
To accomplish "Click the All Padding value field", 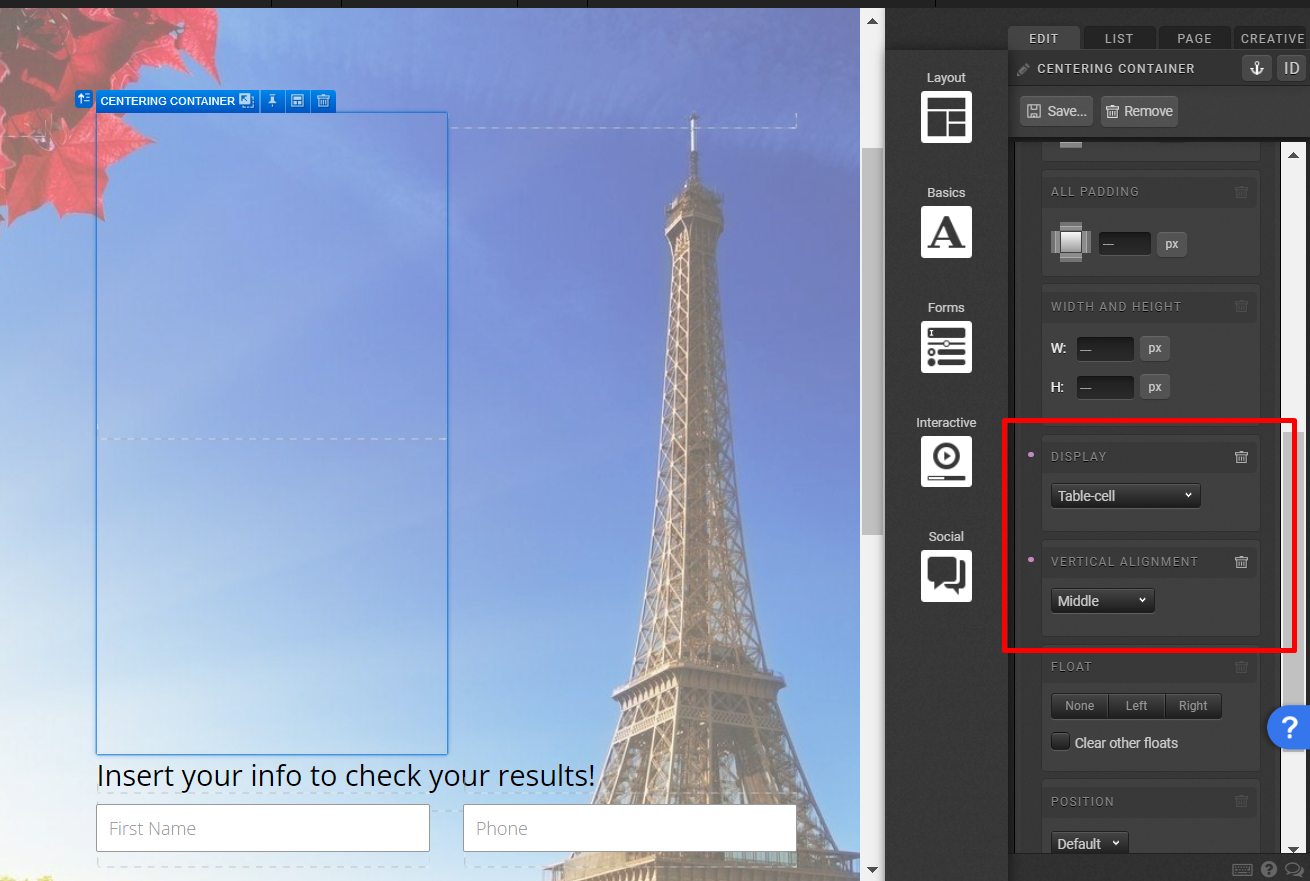I will click(1124, 244).
